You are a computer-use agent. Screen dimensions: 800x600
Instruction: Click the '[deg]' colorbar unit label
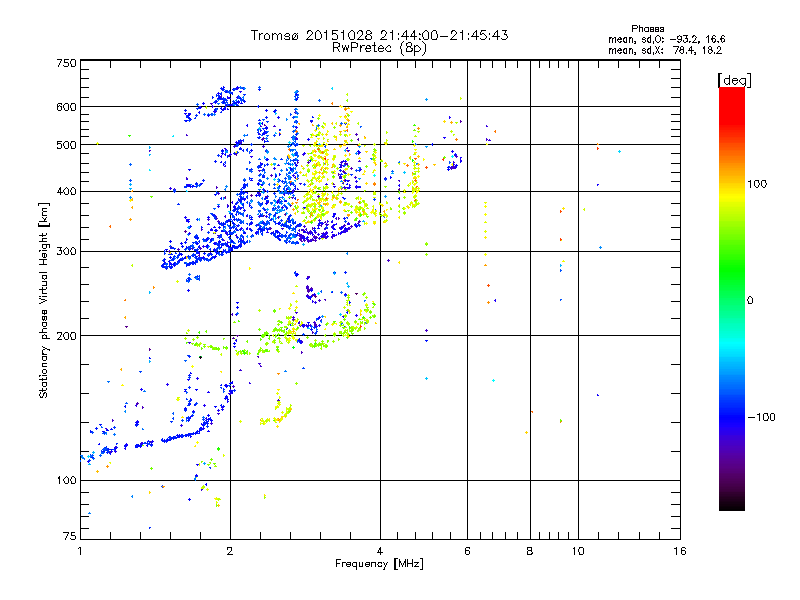click(x=734, y=81)
